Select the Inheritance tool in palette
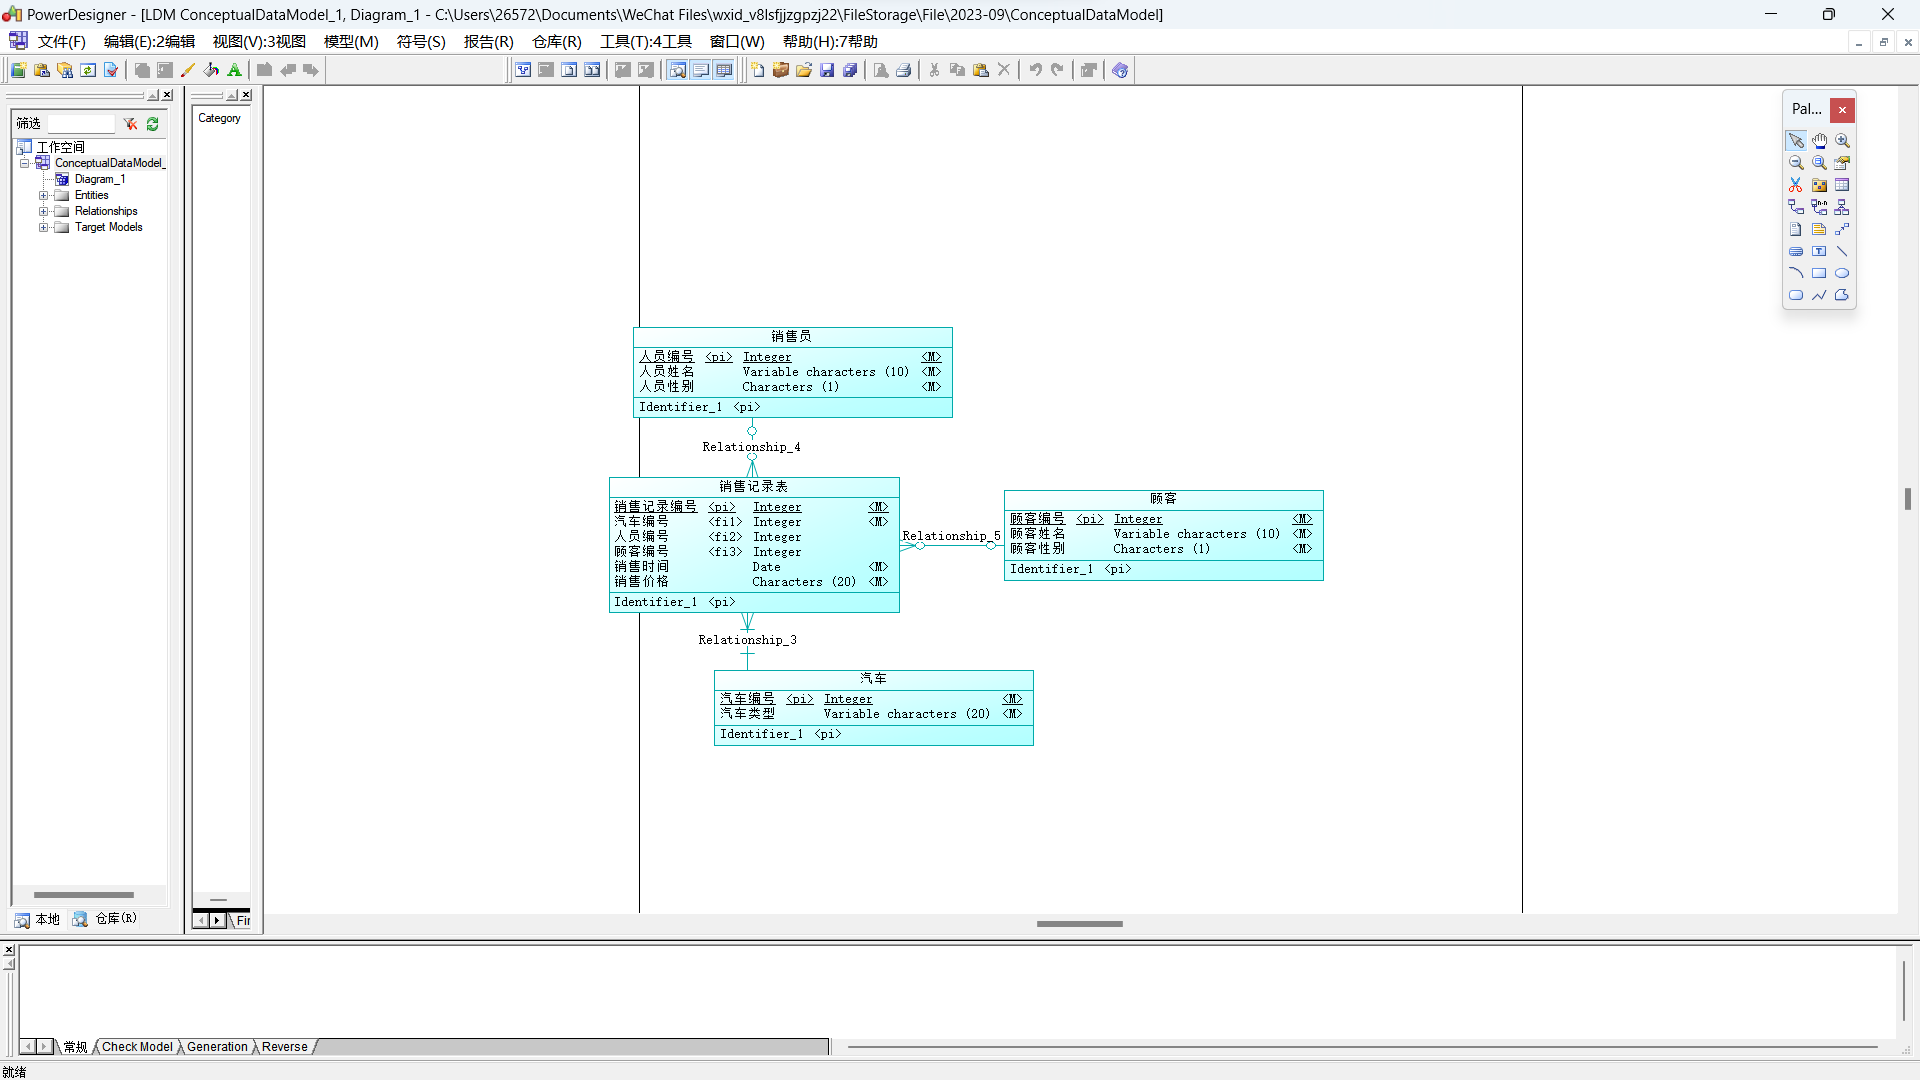The width and height of the screenshot is (1920, 1080). [1842, 207]
